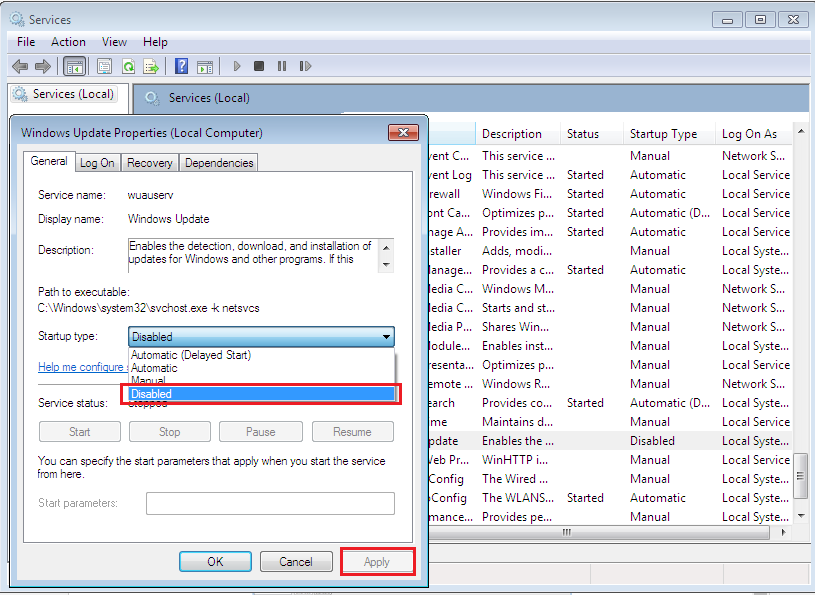Open the Help me configure link
The height and width of the screenshot is (595, 815).
coord(82,367)
